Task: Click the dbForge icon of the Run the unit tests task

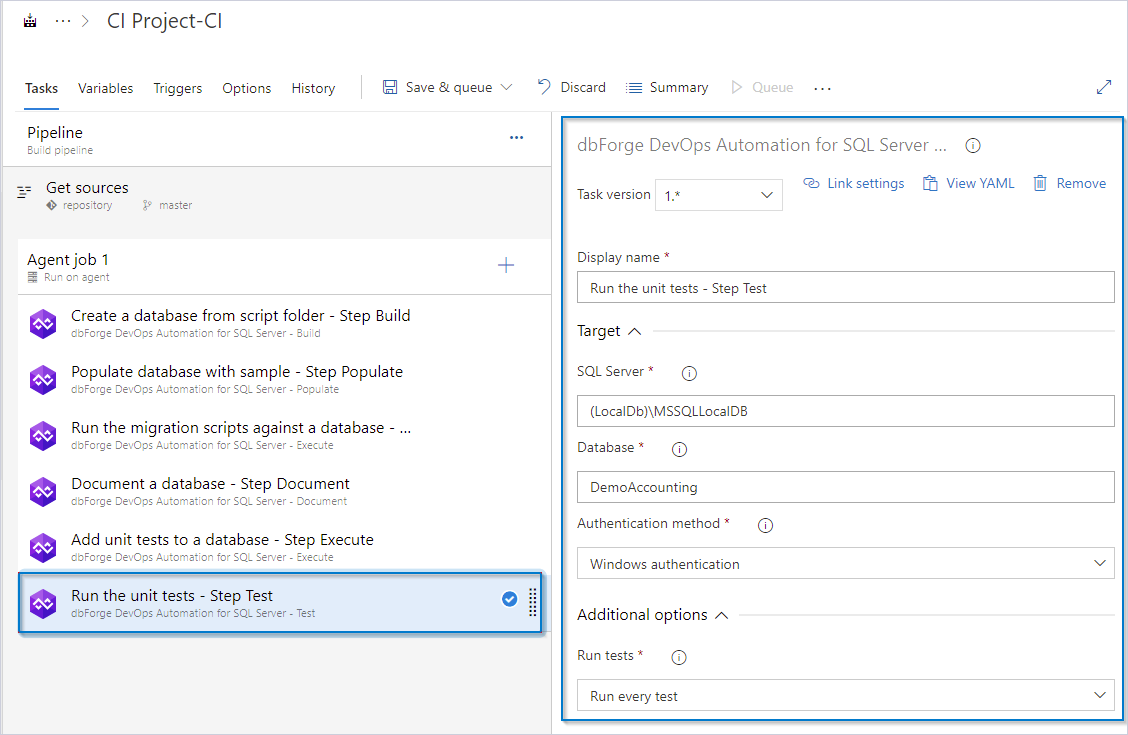Action: pyautogui.click(x=43, y=603)
